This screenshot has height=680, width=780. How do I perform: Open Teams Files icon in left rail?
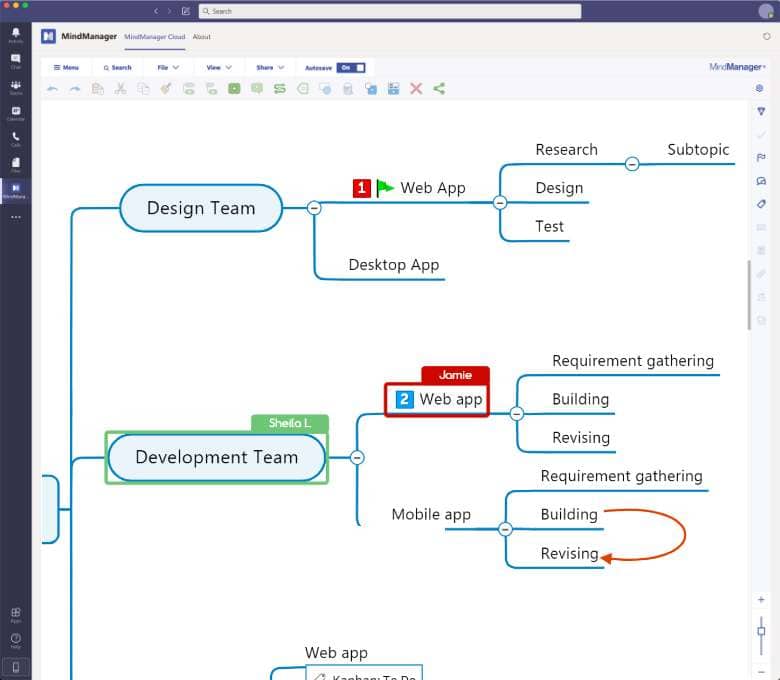point(16,164)
